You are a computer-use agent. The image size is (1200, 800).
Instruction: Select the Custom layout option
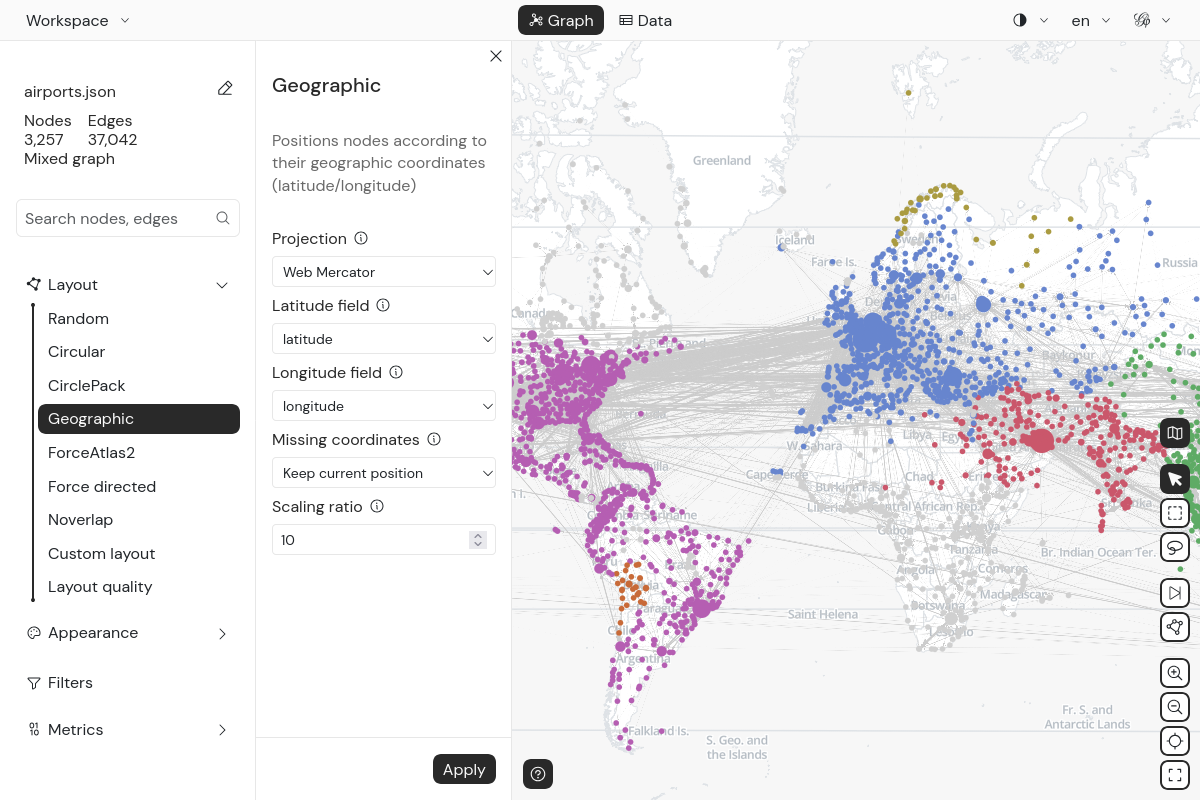[x=139, y=554]
